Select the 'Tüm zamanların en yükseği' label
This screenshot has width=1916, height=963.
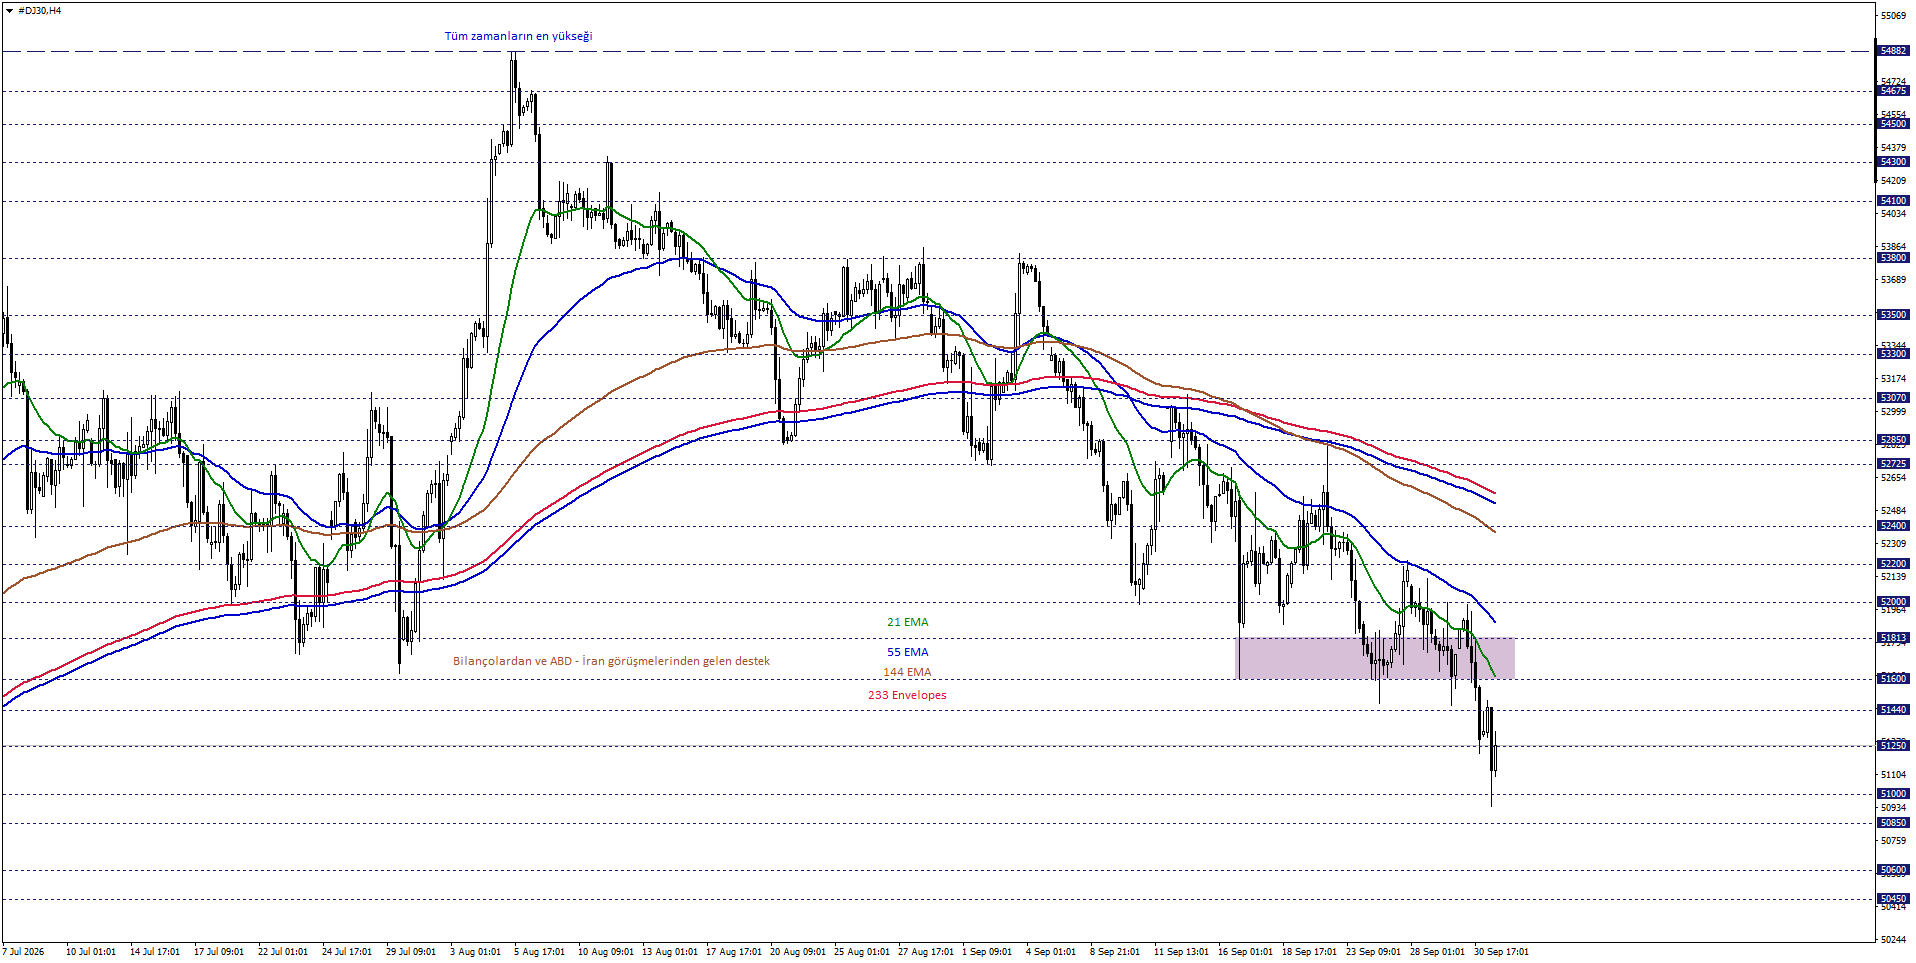pyautogui.click(x=518, y=36)
